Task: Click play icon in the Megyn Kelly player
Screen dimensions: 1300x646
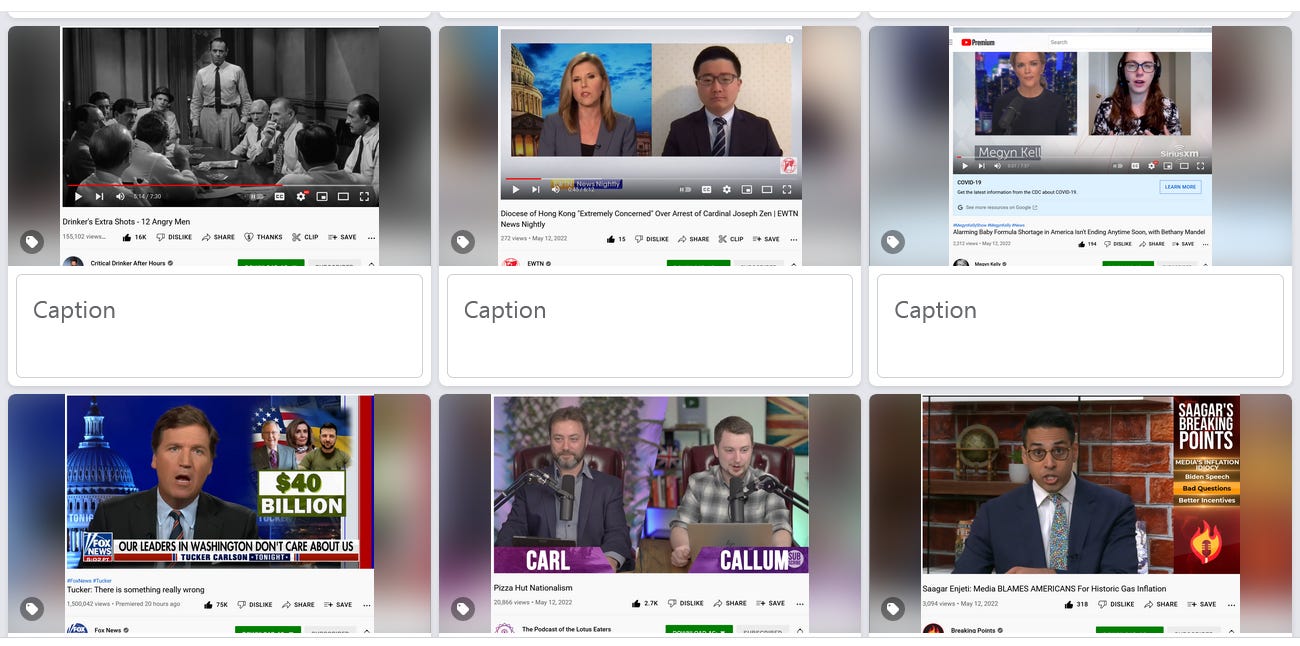Action: (x=965, y=166)
